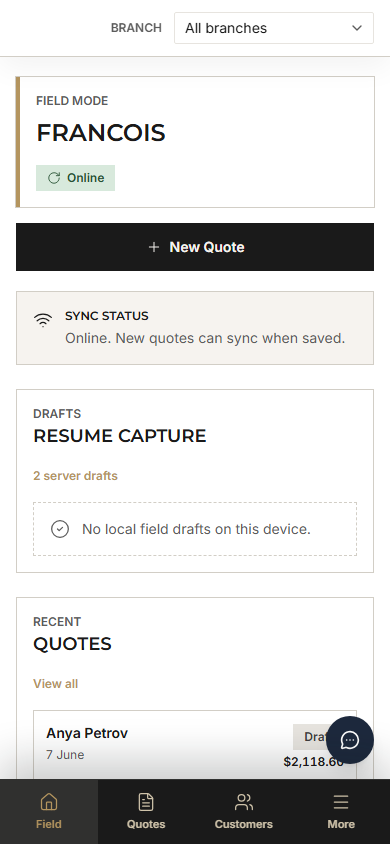
Task: Click the plus icon on New Quote
Action: pos(154,247)
